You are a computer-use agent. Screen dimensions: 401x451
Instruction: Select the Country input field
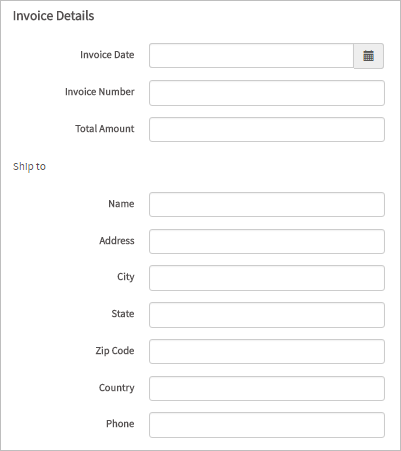pyautogui.click(x=267, y=389)
